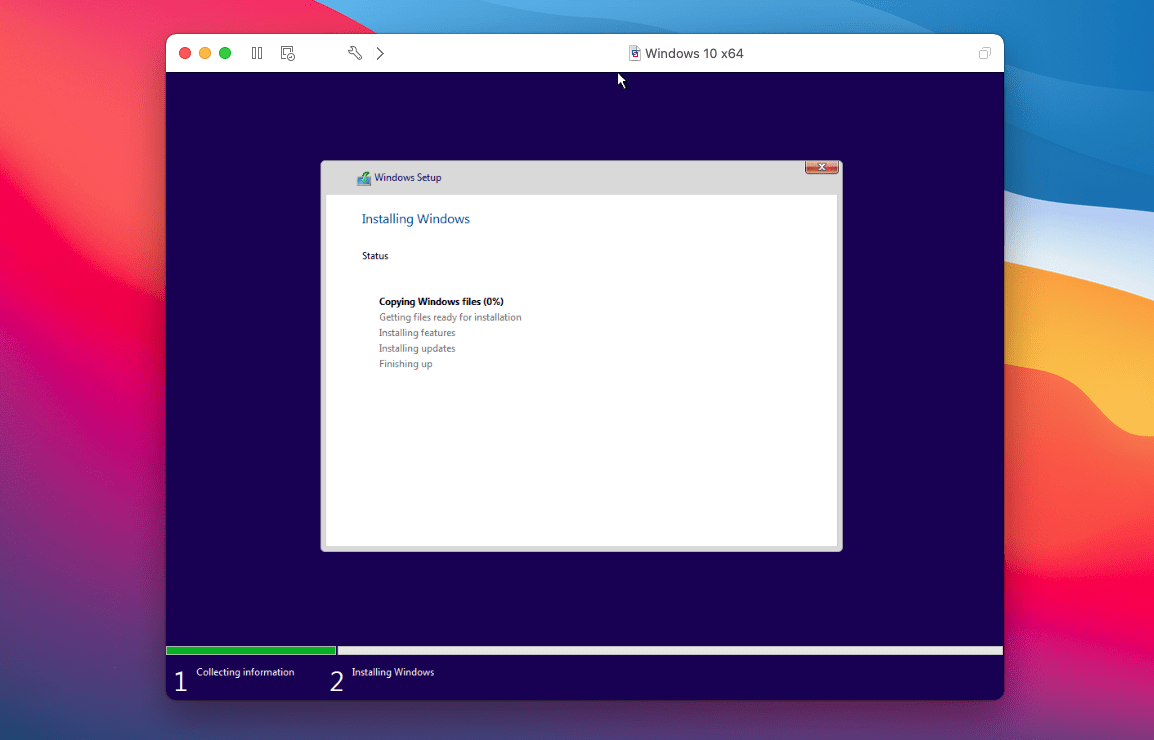This screenshot has height=740, width=1154.
Task: Open the virtual machine settings wrench
Action: pyautogui.click(x=355, y=53)
